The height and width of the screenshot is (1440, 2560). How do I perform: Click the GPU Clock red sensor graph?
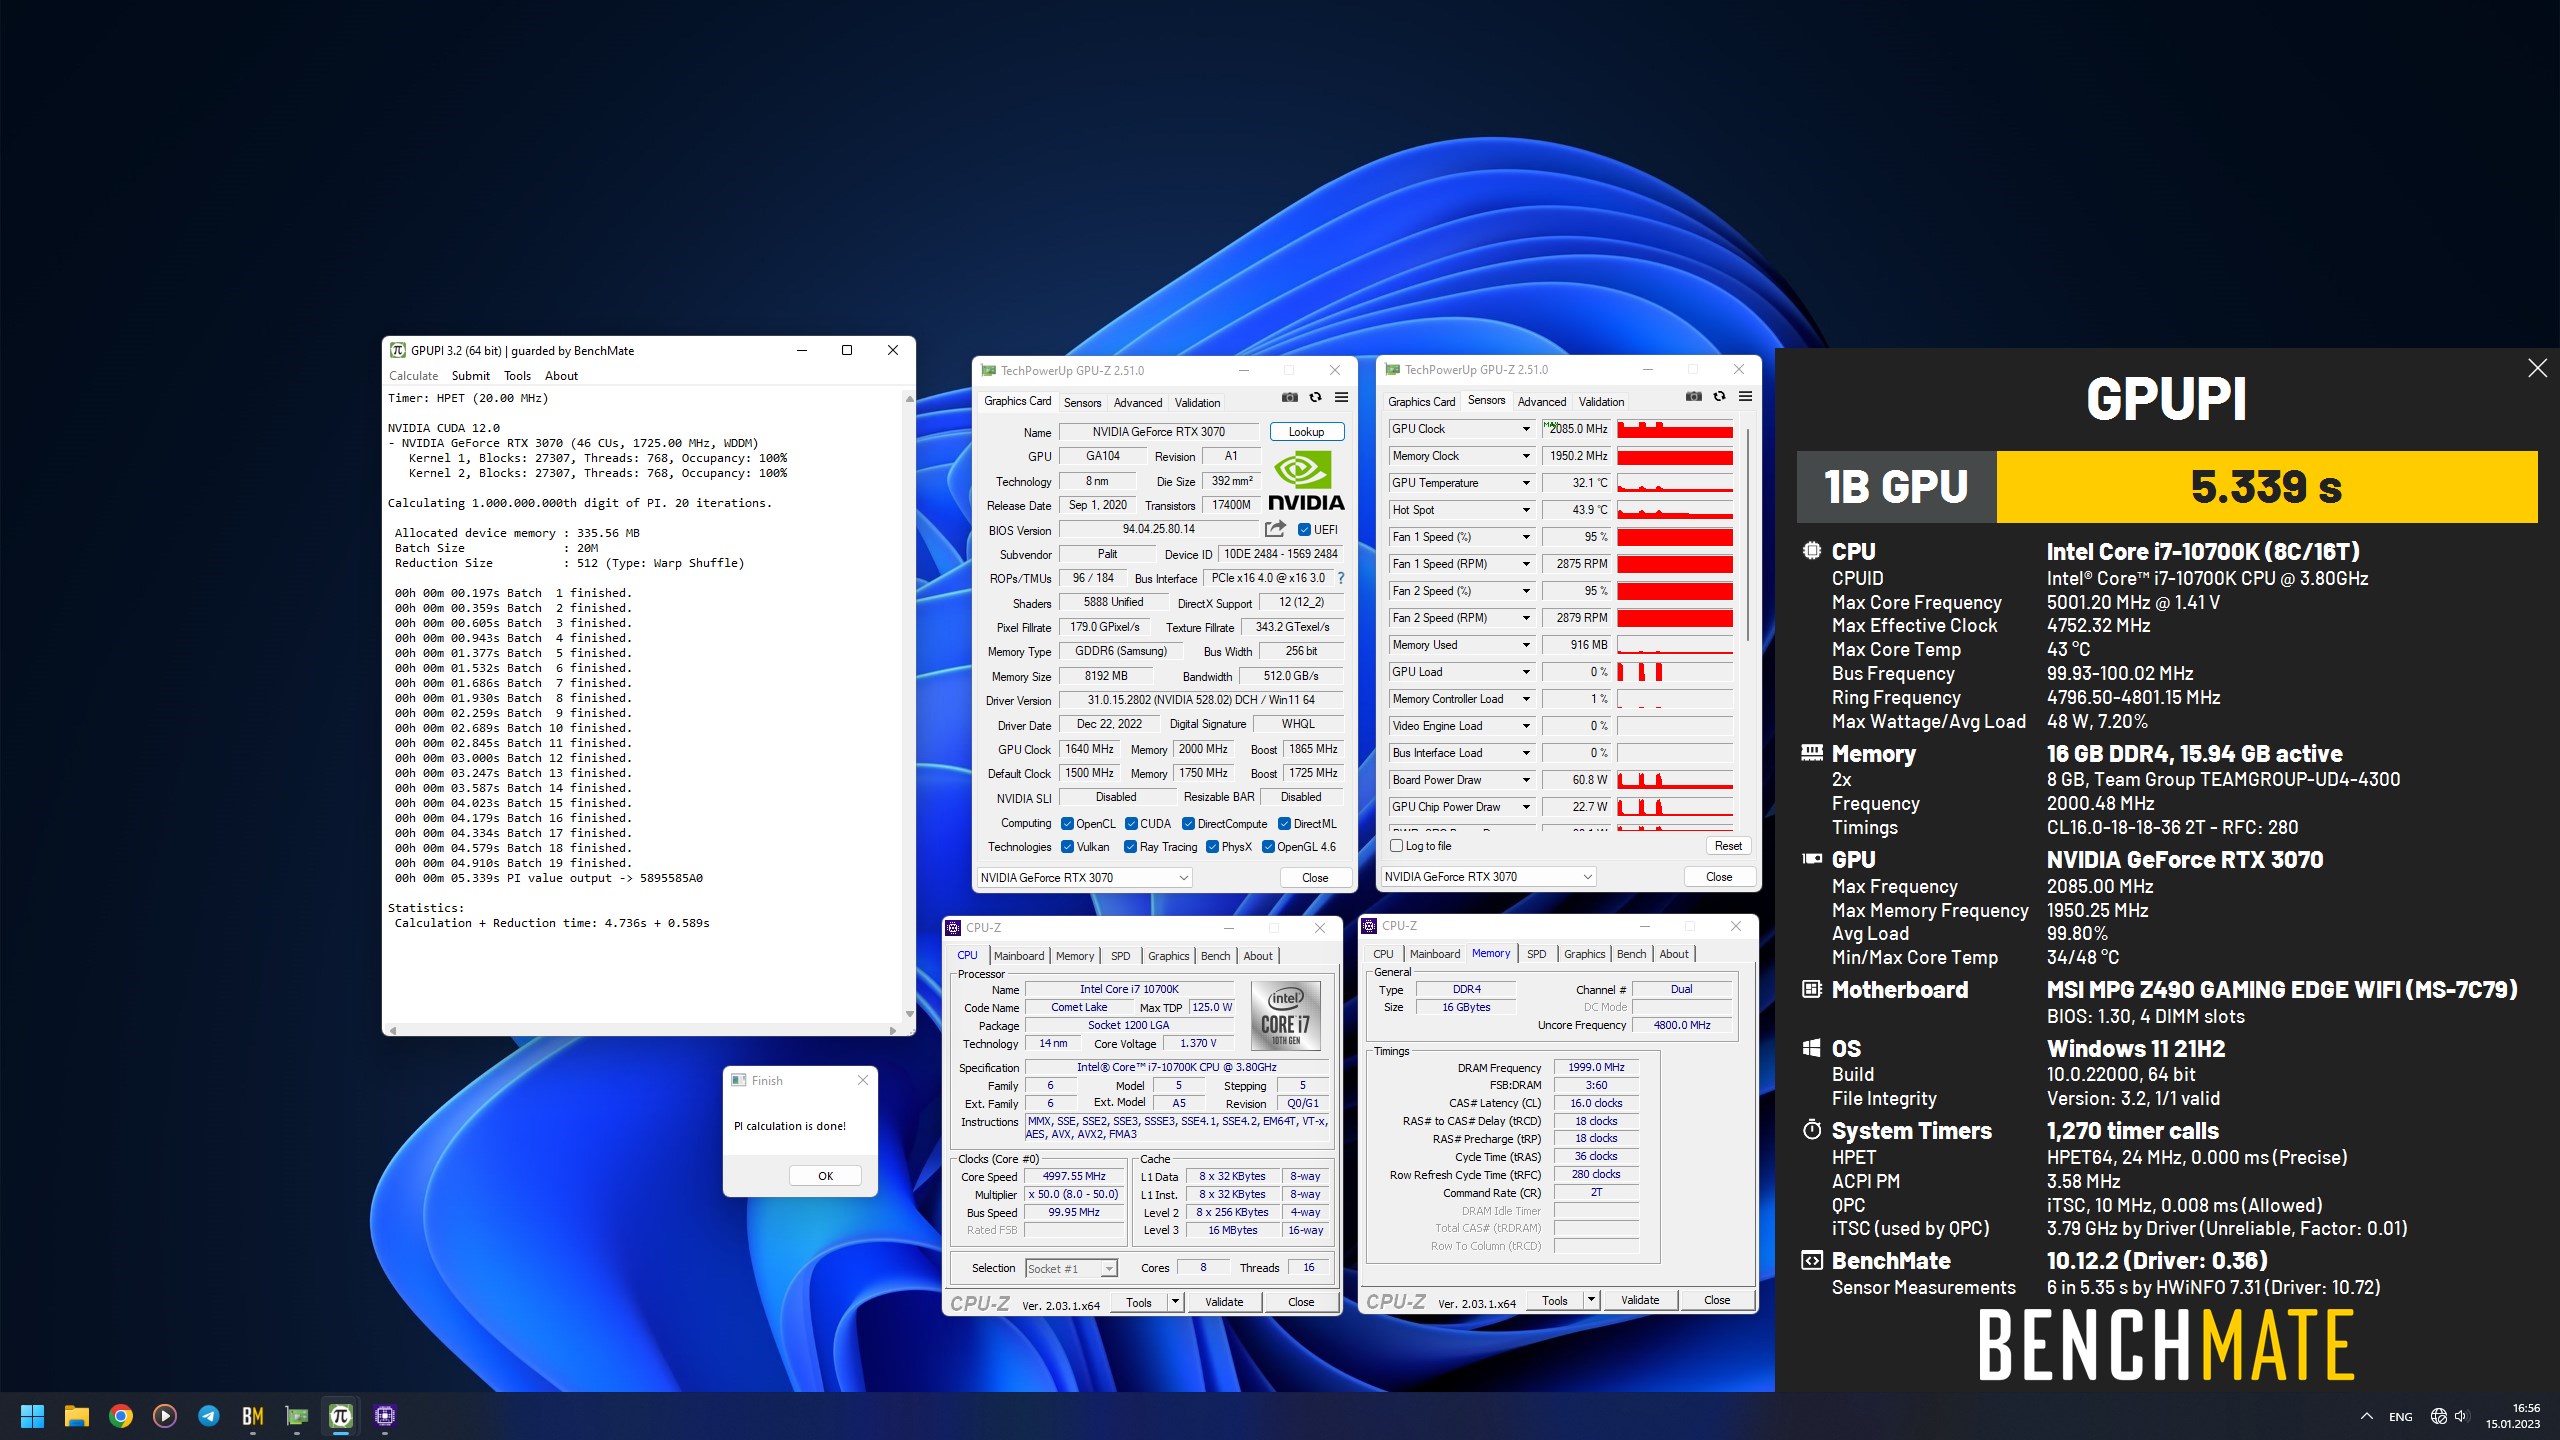pos(1675,429)
